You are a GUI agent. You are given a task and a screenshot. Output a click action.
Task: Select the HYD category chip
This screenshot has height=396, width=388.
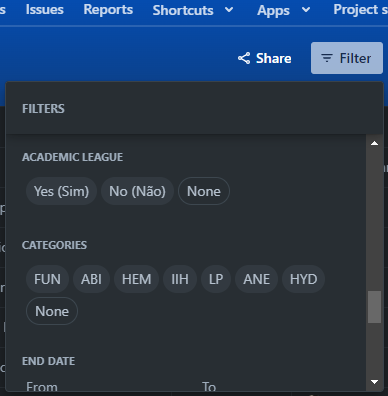[303, 279]
